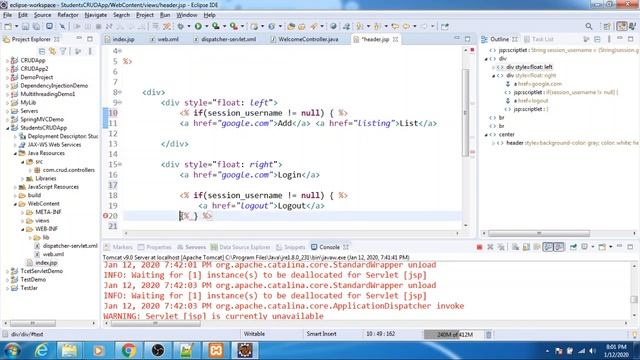Open the console display selection dropdown
This screenshot has height=360, width=640.
(x=593, y=247)
